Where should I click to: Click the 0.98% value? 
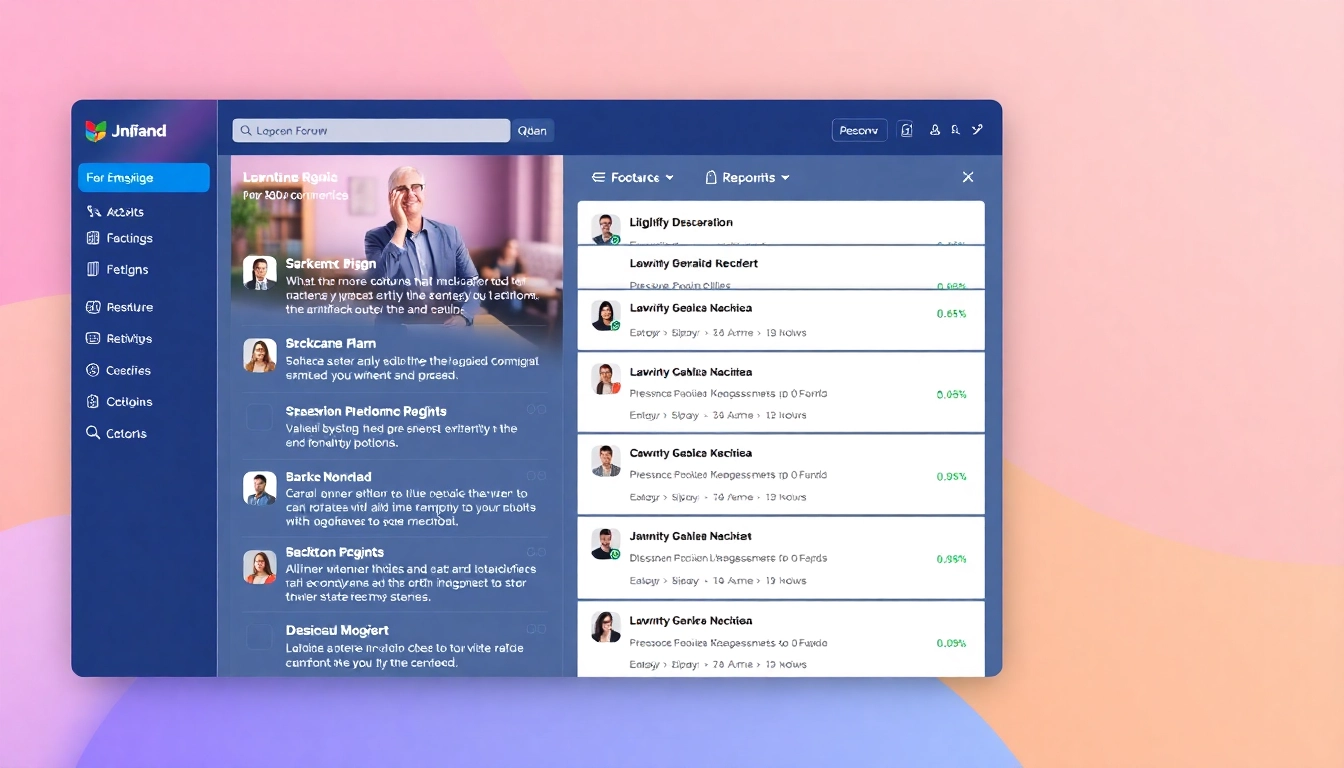951,559
